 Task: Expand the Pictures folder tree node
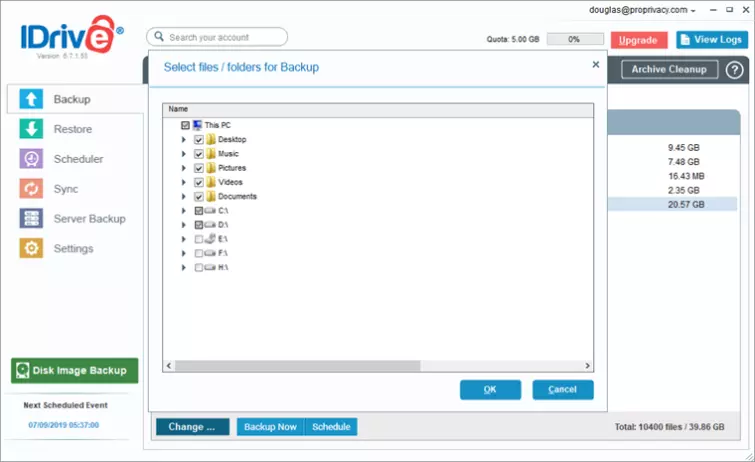[x=183, y=168]
